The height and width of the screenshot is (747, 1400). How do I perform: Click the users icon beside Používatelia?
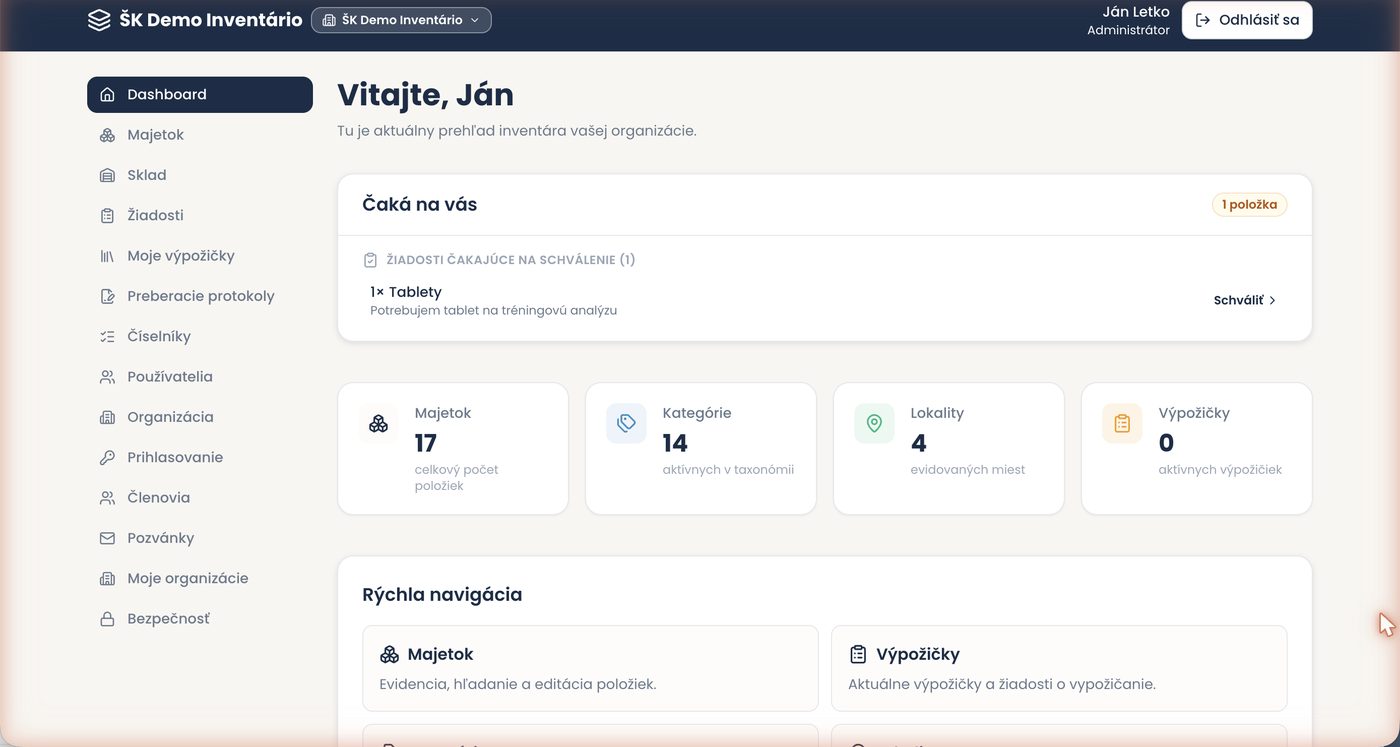point(107,377)
